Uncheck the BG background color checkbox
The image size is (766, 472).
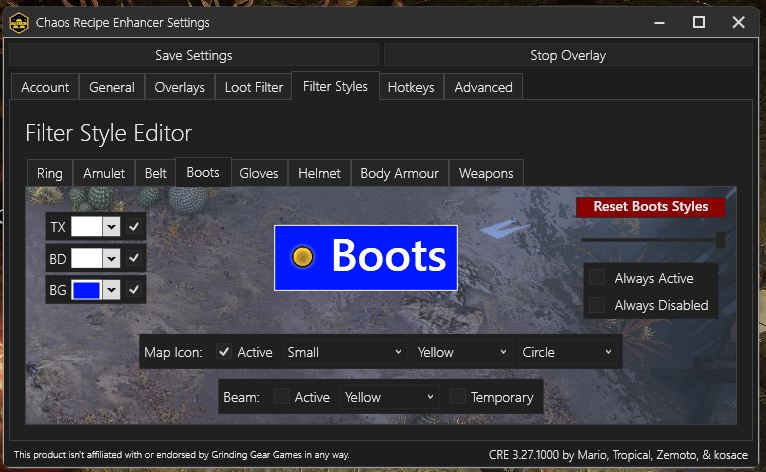[x=134, y=291]
